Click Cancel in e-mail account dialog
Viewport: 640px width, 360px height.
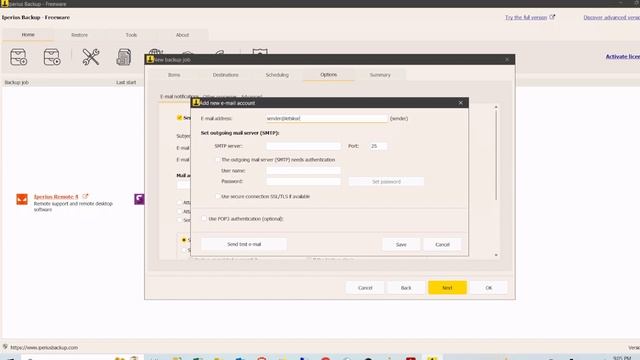click(x=442, y=244)
